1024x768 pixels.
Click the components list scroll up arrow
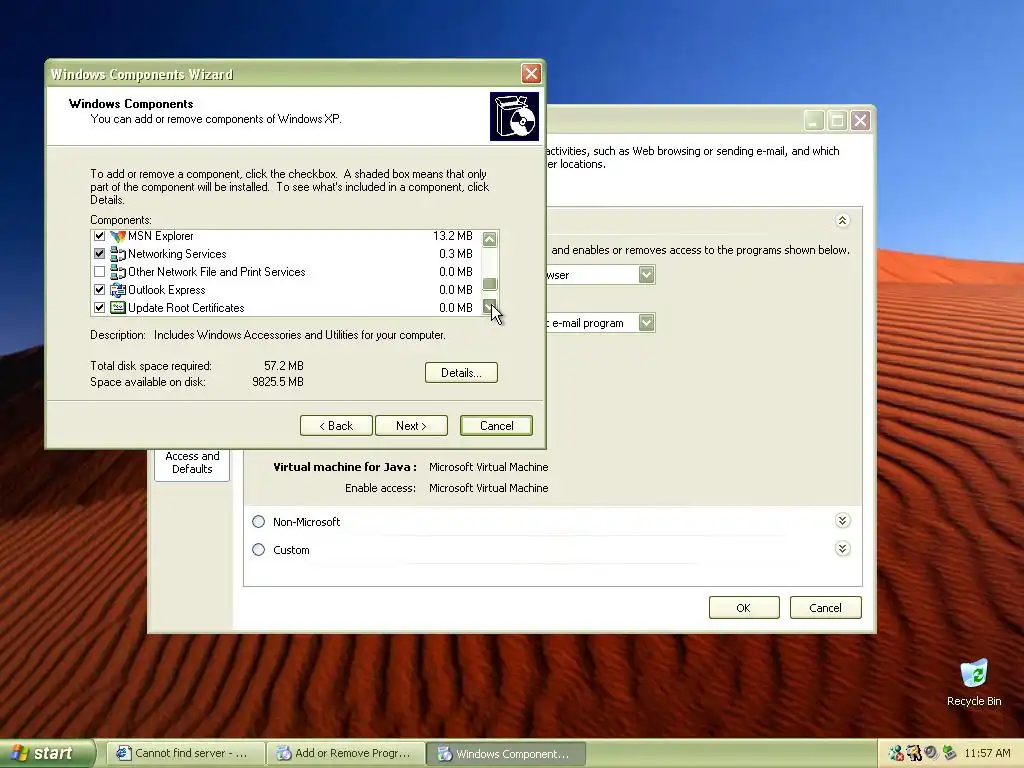pos(490,239)
